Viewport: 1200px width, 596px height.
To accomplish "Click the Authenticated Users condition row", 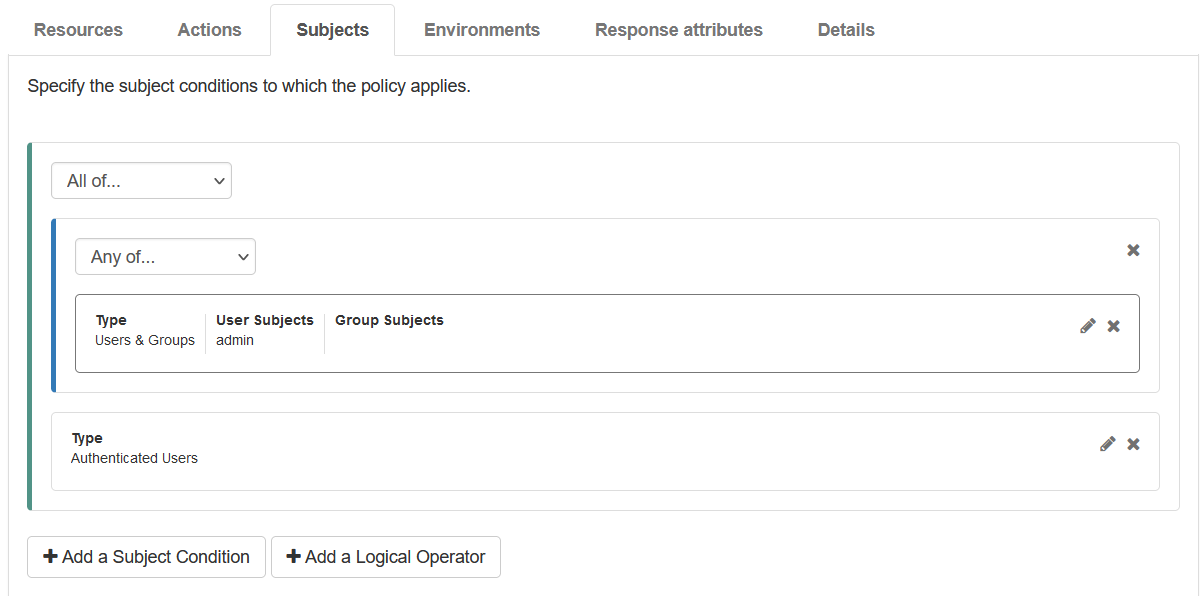I will click(x=500, y=450).
